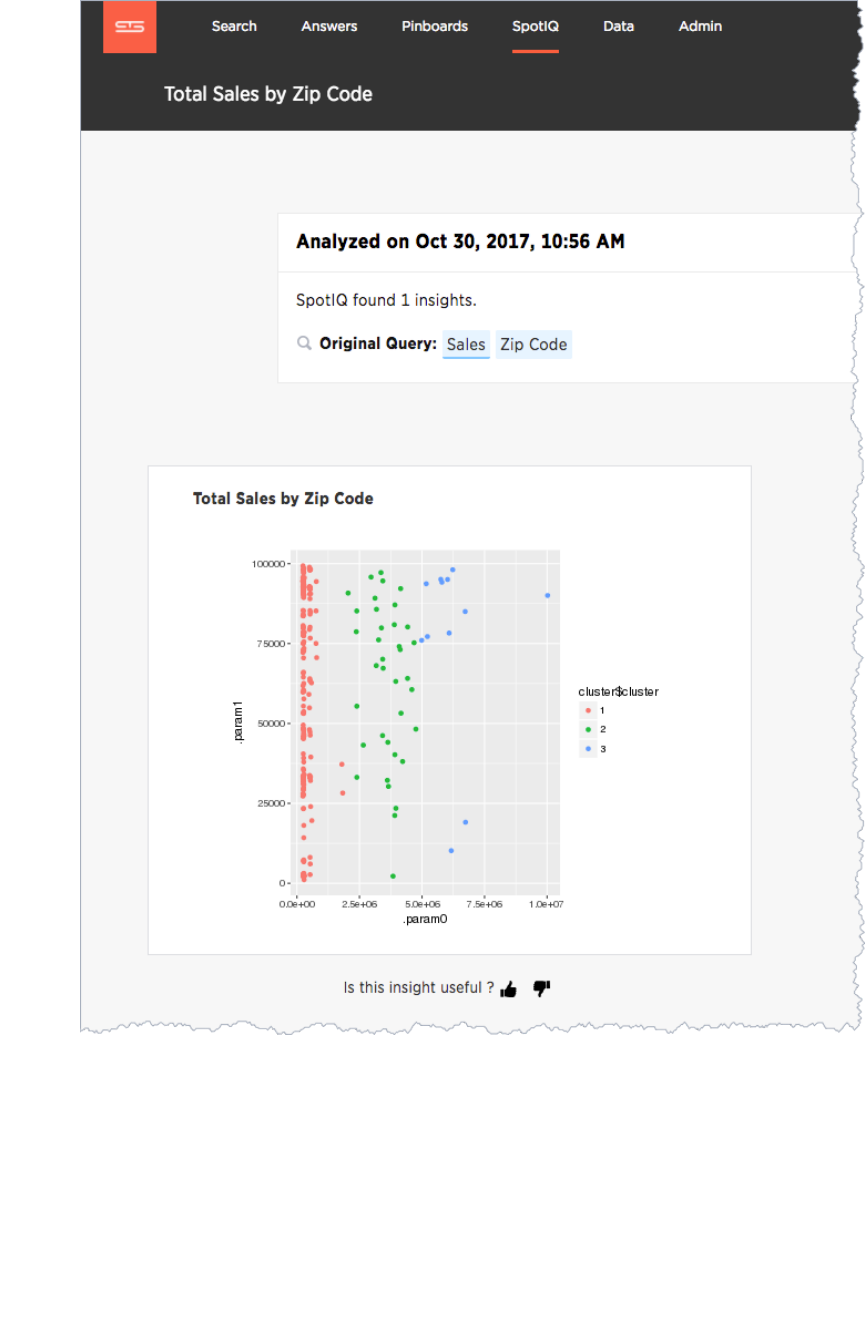Click the ThoughtSpot logo icon
This screenshot has height=1317, width=865.
click(129, 27)
